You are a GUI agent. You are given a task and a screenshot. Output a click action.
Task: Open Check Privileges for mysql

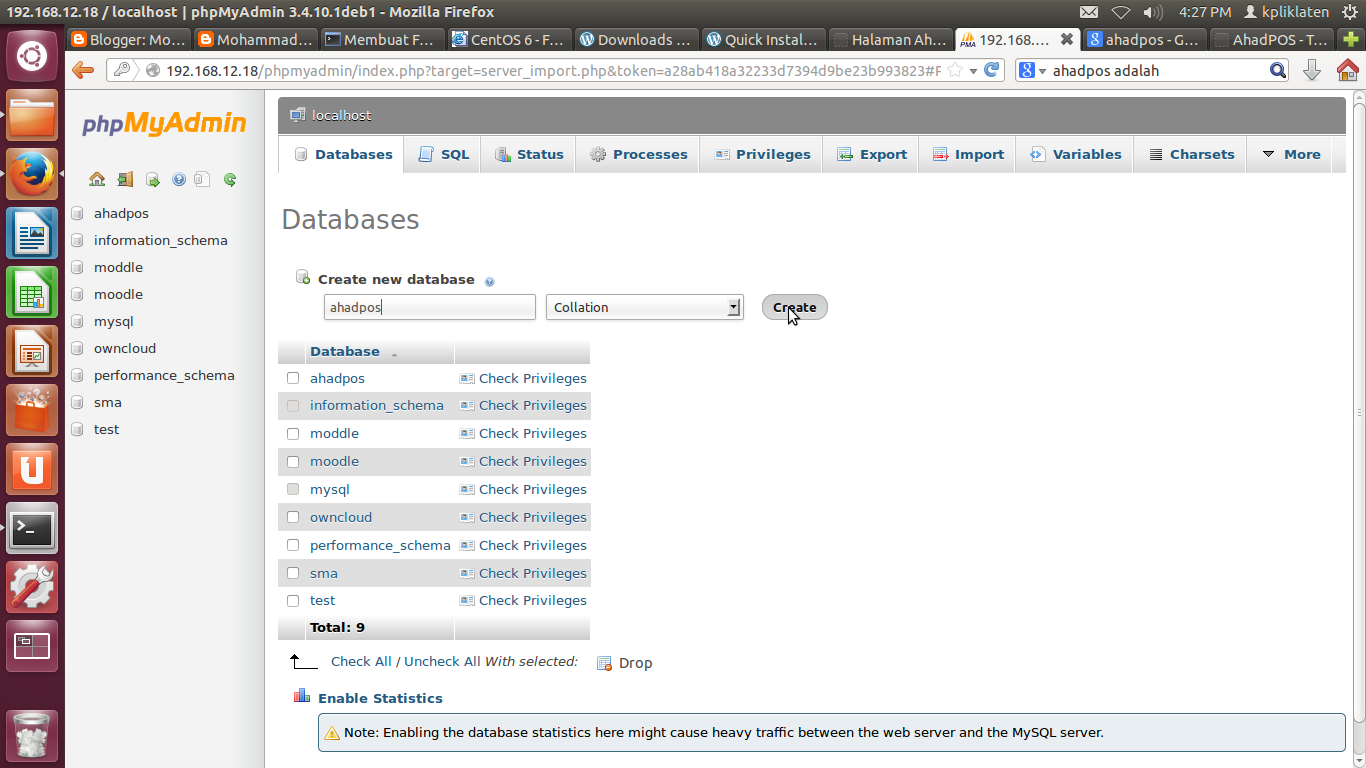pos(533,490)
